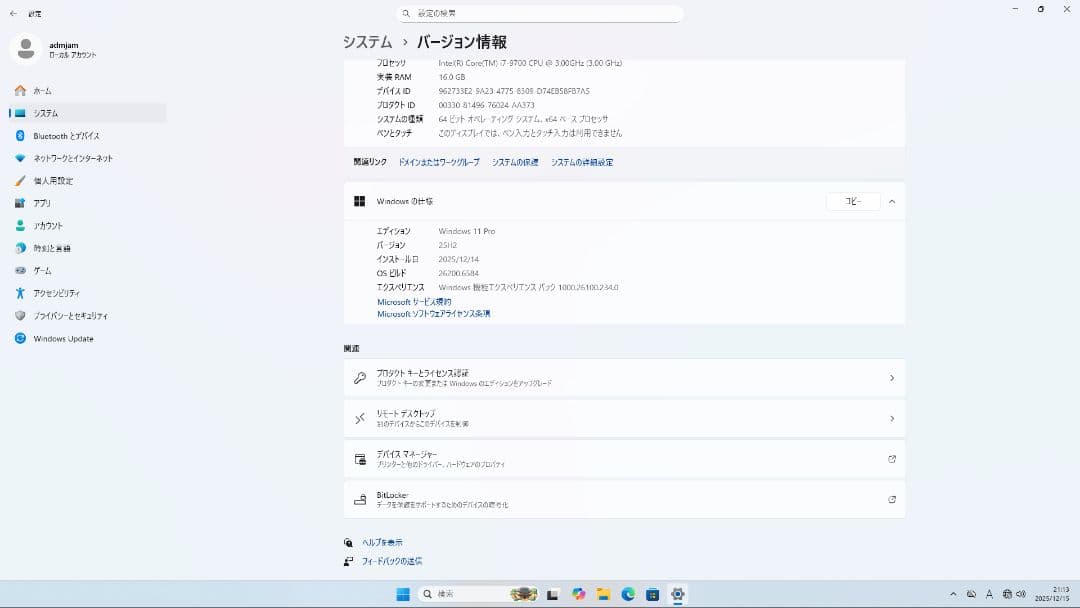Expand the リモートデスクトップ row
The height and width of the screenshot is (608, 1080).
coord(891,418)
